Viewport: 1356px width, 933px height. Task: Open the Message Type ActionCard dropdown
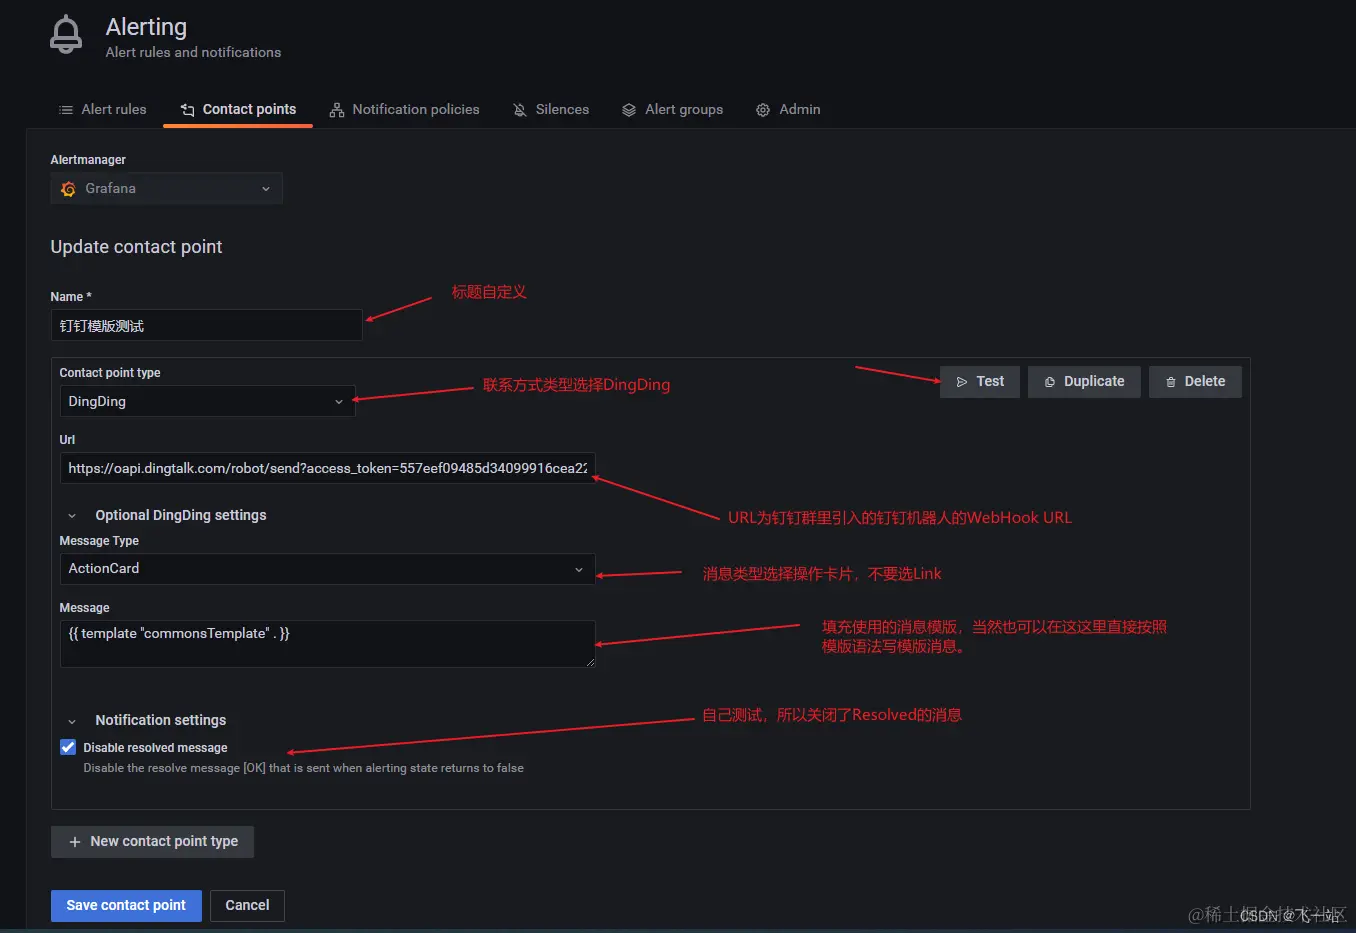[x=327, y=569]
